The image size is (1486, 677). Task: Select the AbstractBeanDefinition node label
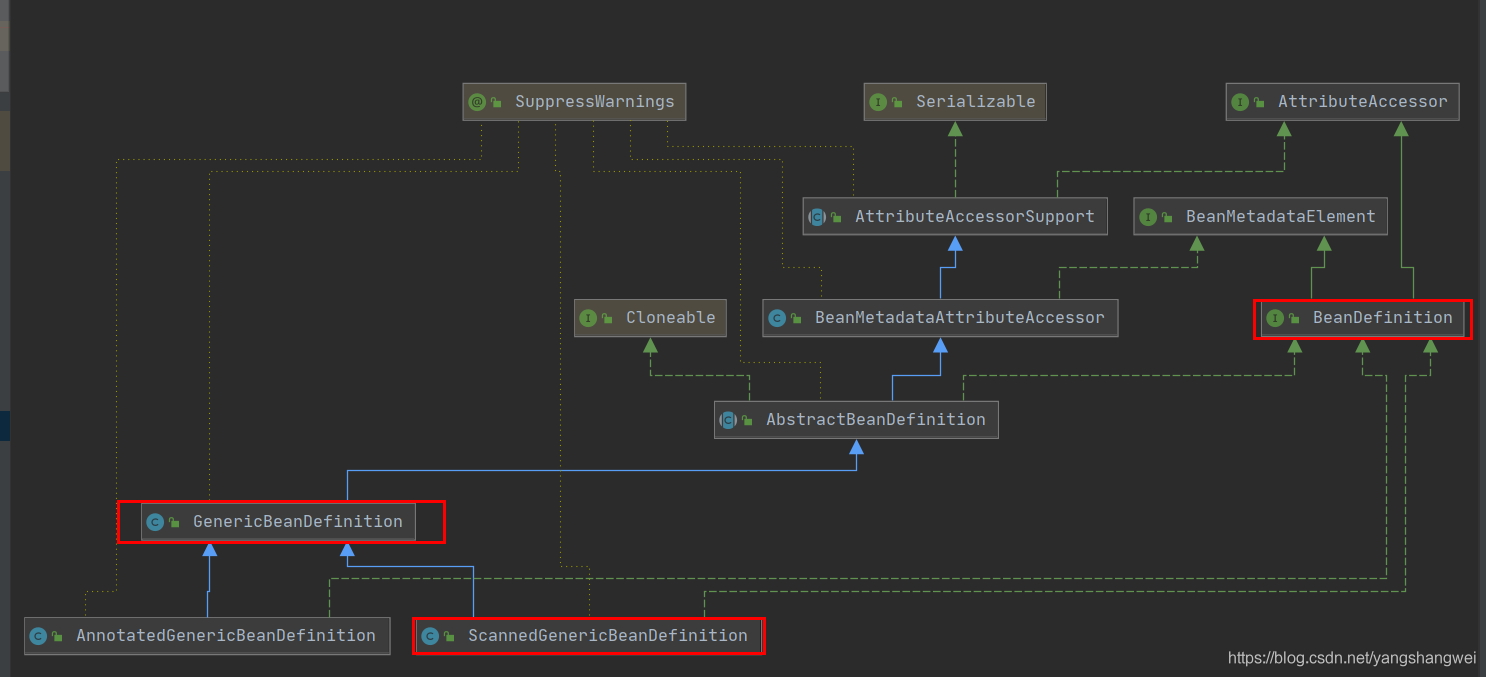875,420
